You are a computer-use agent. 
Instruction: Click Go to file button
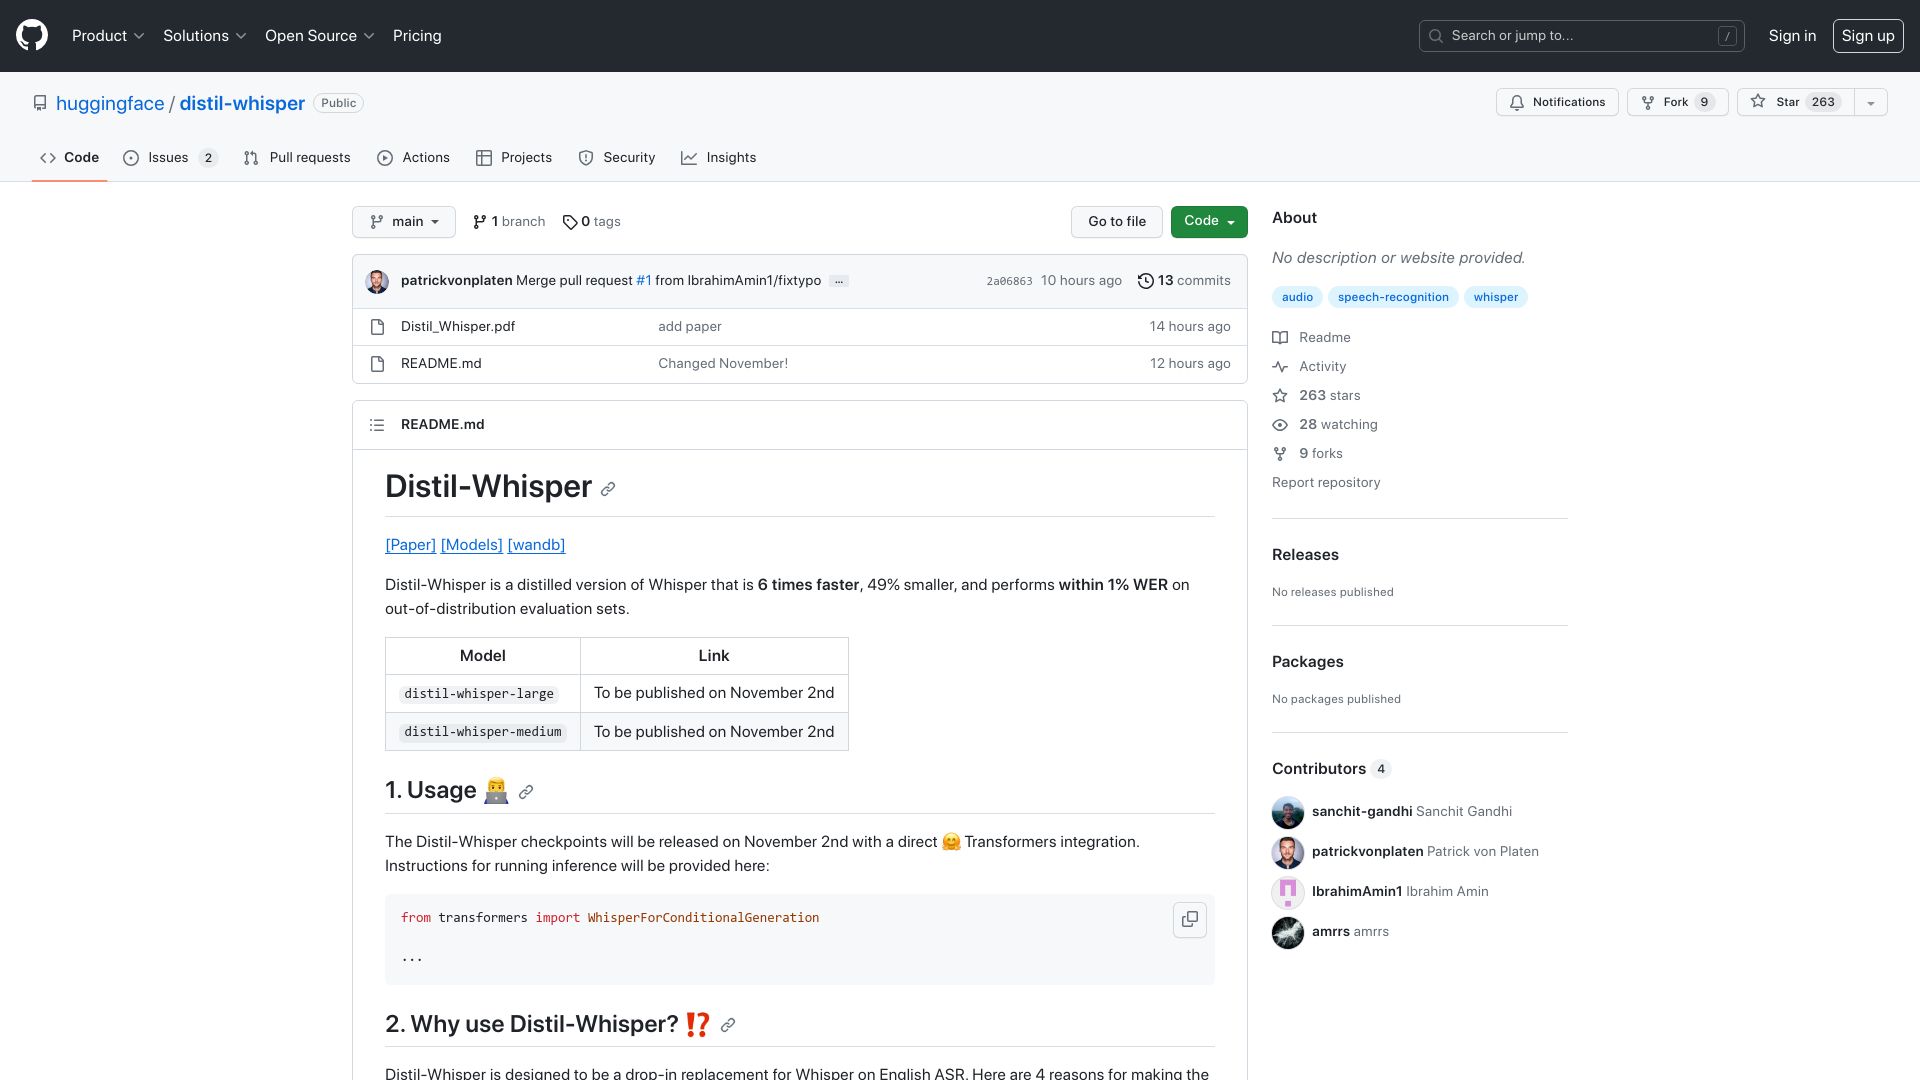(x=1117, y=222)
